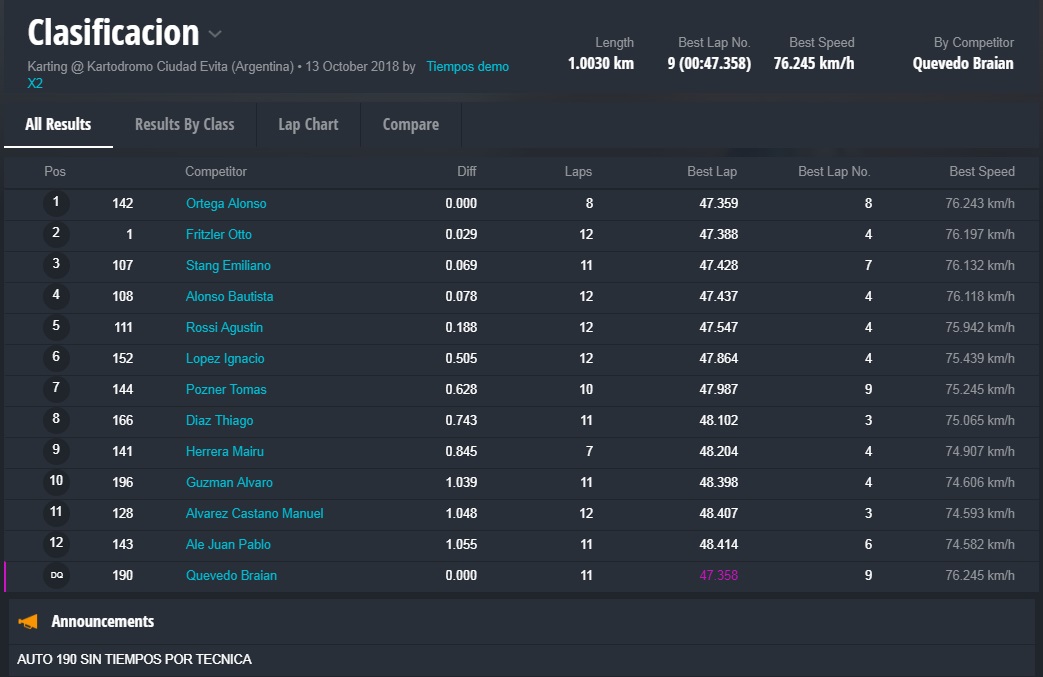The height and width of the screenshot is (677, 1043).
Task: Click the AUTO 190 SIN TIEMPOS announcement
Action: point(134,659)
